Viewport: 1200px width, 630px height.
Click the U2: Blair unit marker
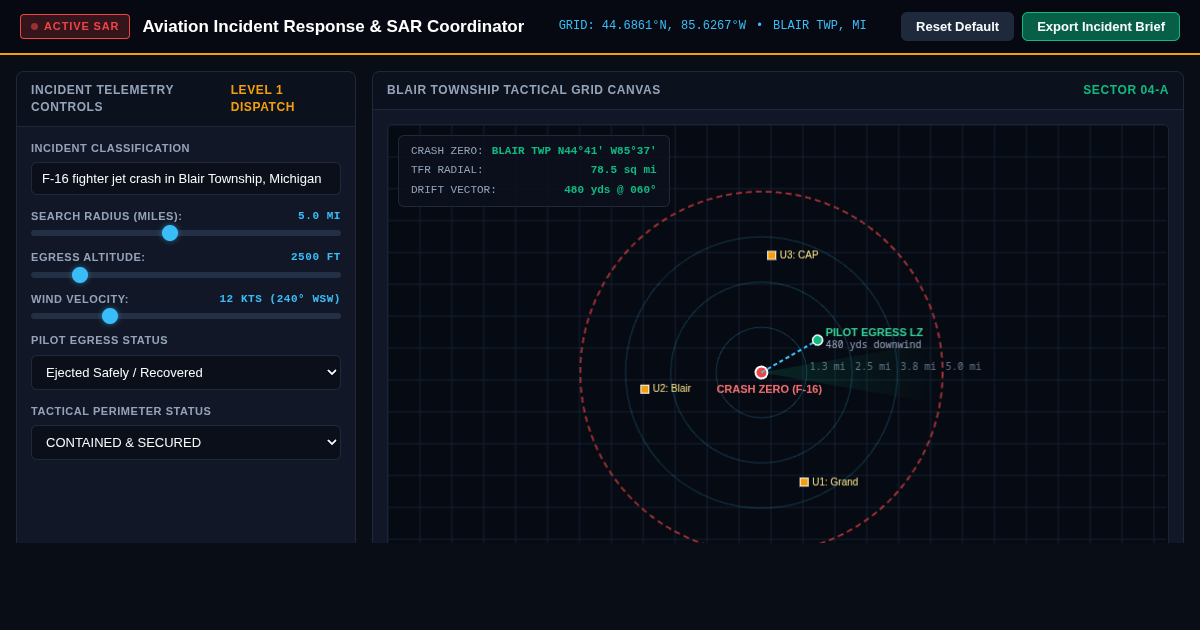(x=645, y=389)
